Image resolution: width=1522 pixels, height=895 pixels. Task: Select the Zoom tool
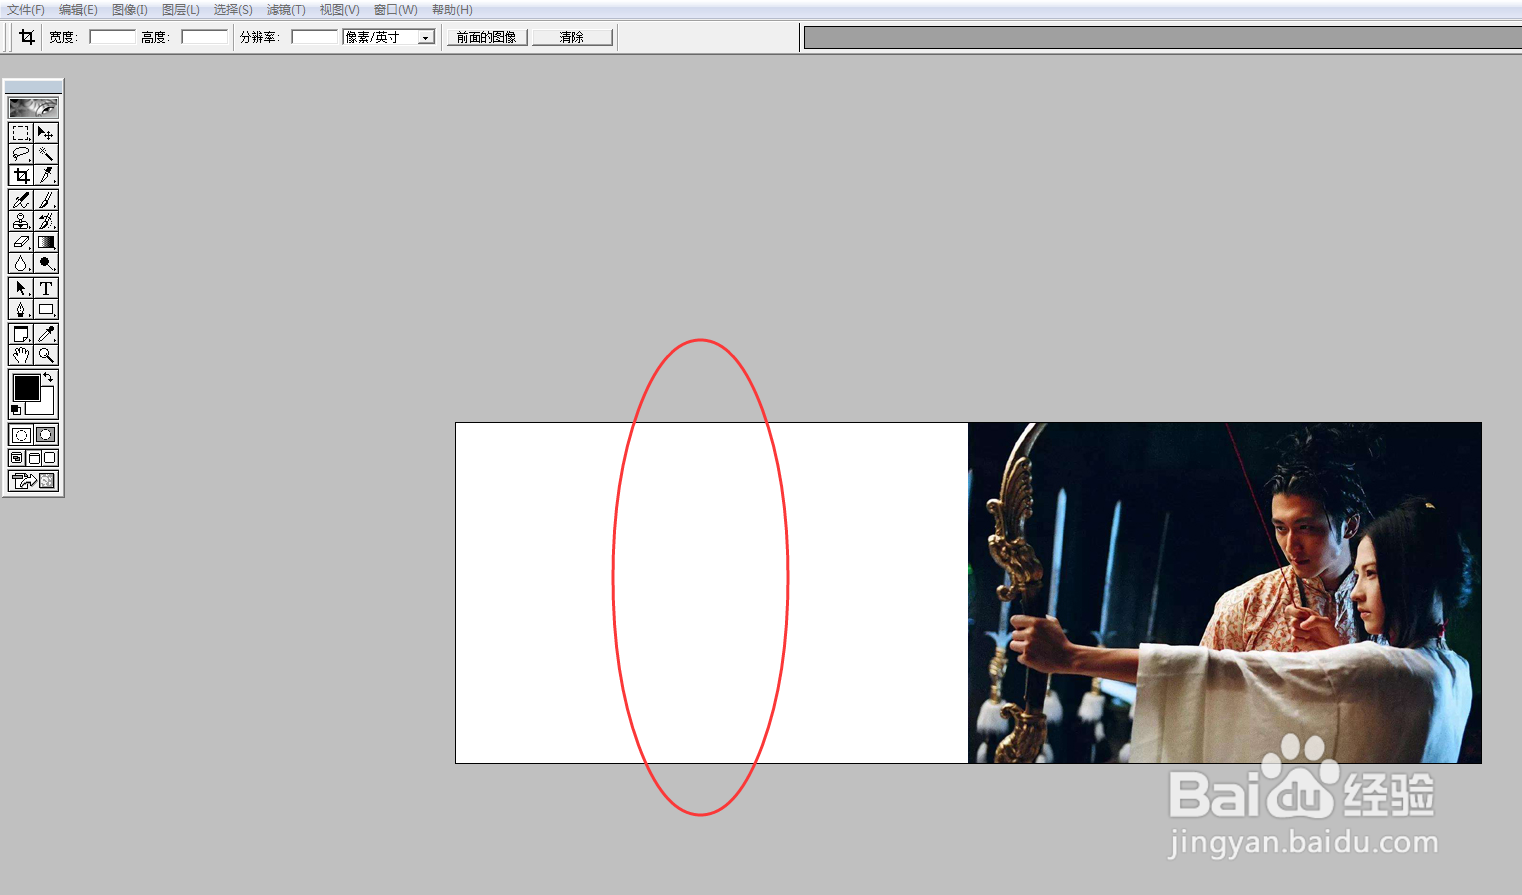46,355
